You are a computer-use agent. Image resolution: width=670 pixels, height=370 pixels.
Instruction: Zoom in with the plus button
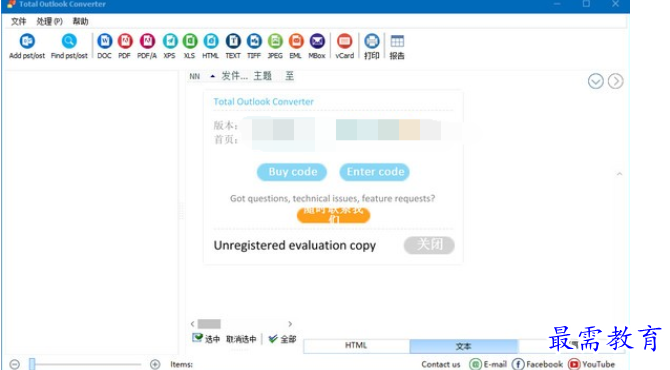tap(155, 364)
